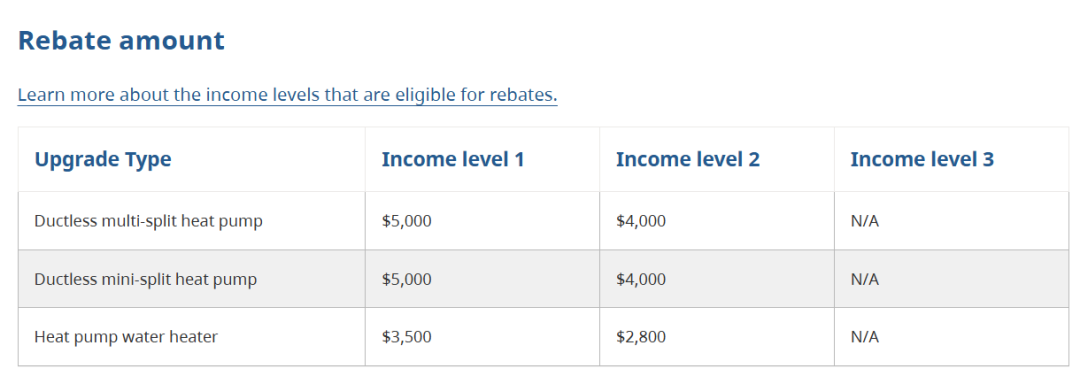Select the Upgrade Type column header
This screenshot has width=1080, height=376.
point(103,160)
